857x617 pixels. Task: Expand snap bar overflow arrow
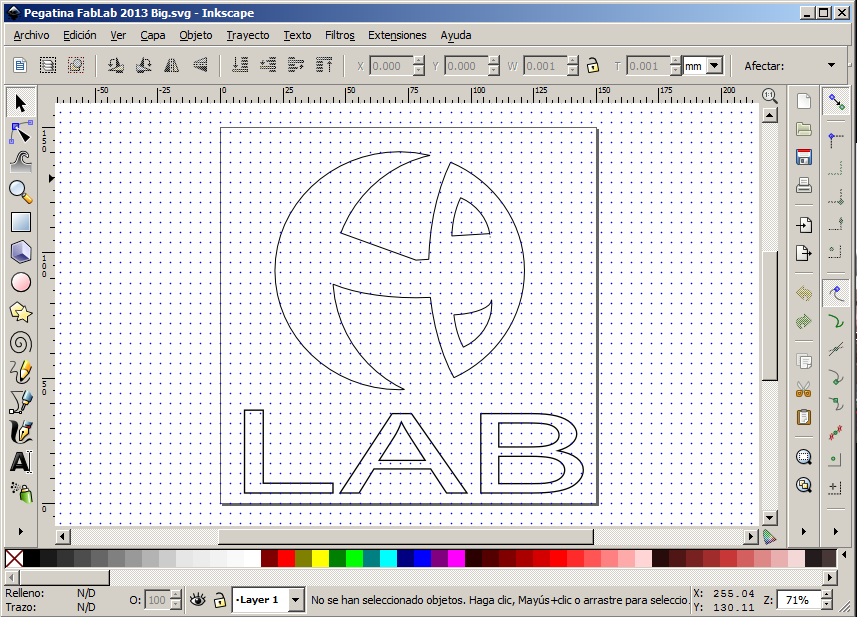point(836,531)
